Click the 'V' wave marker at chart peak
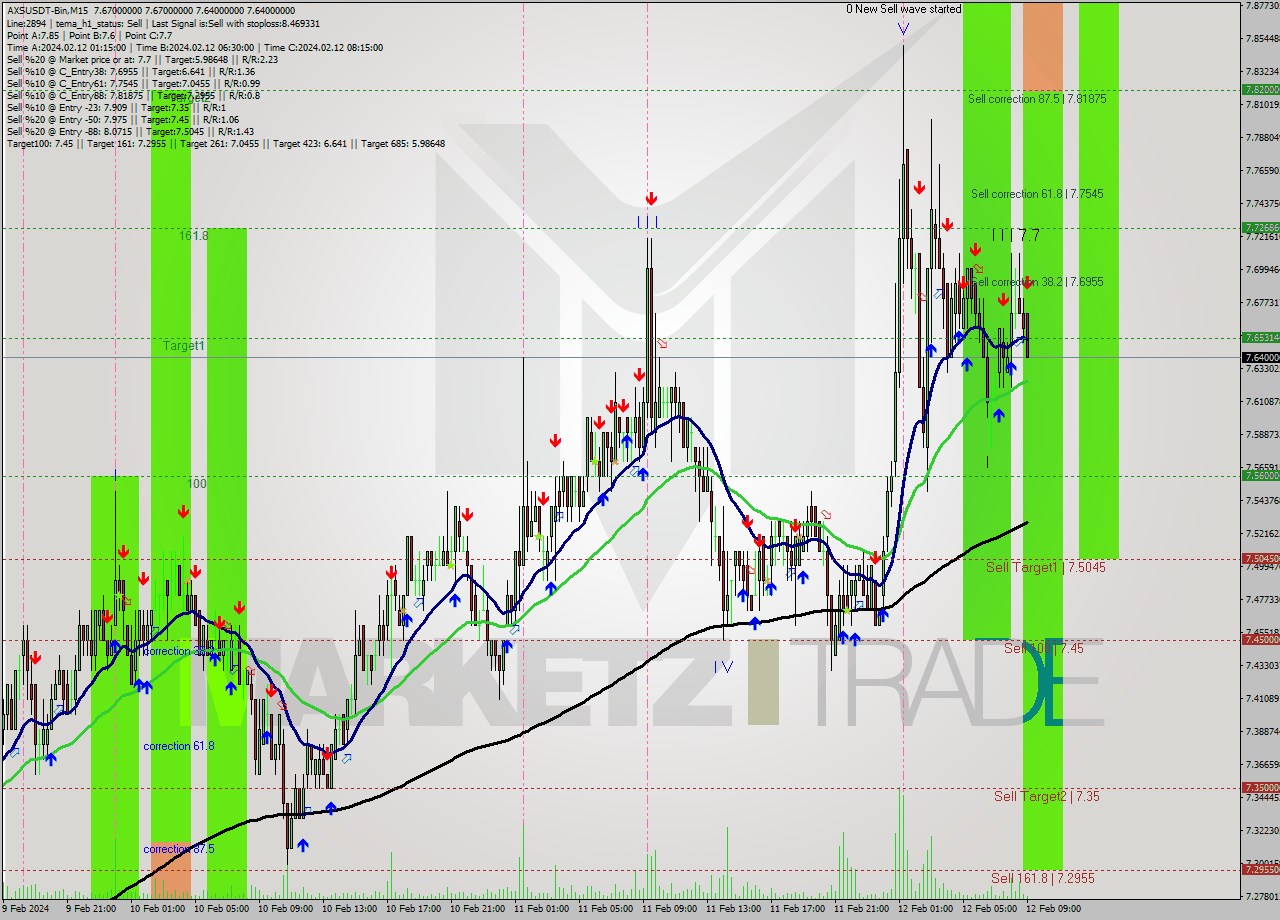This screenshot has height=920, width=1280. point(903,29)
